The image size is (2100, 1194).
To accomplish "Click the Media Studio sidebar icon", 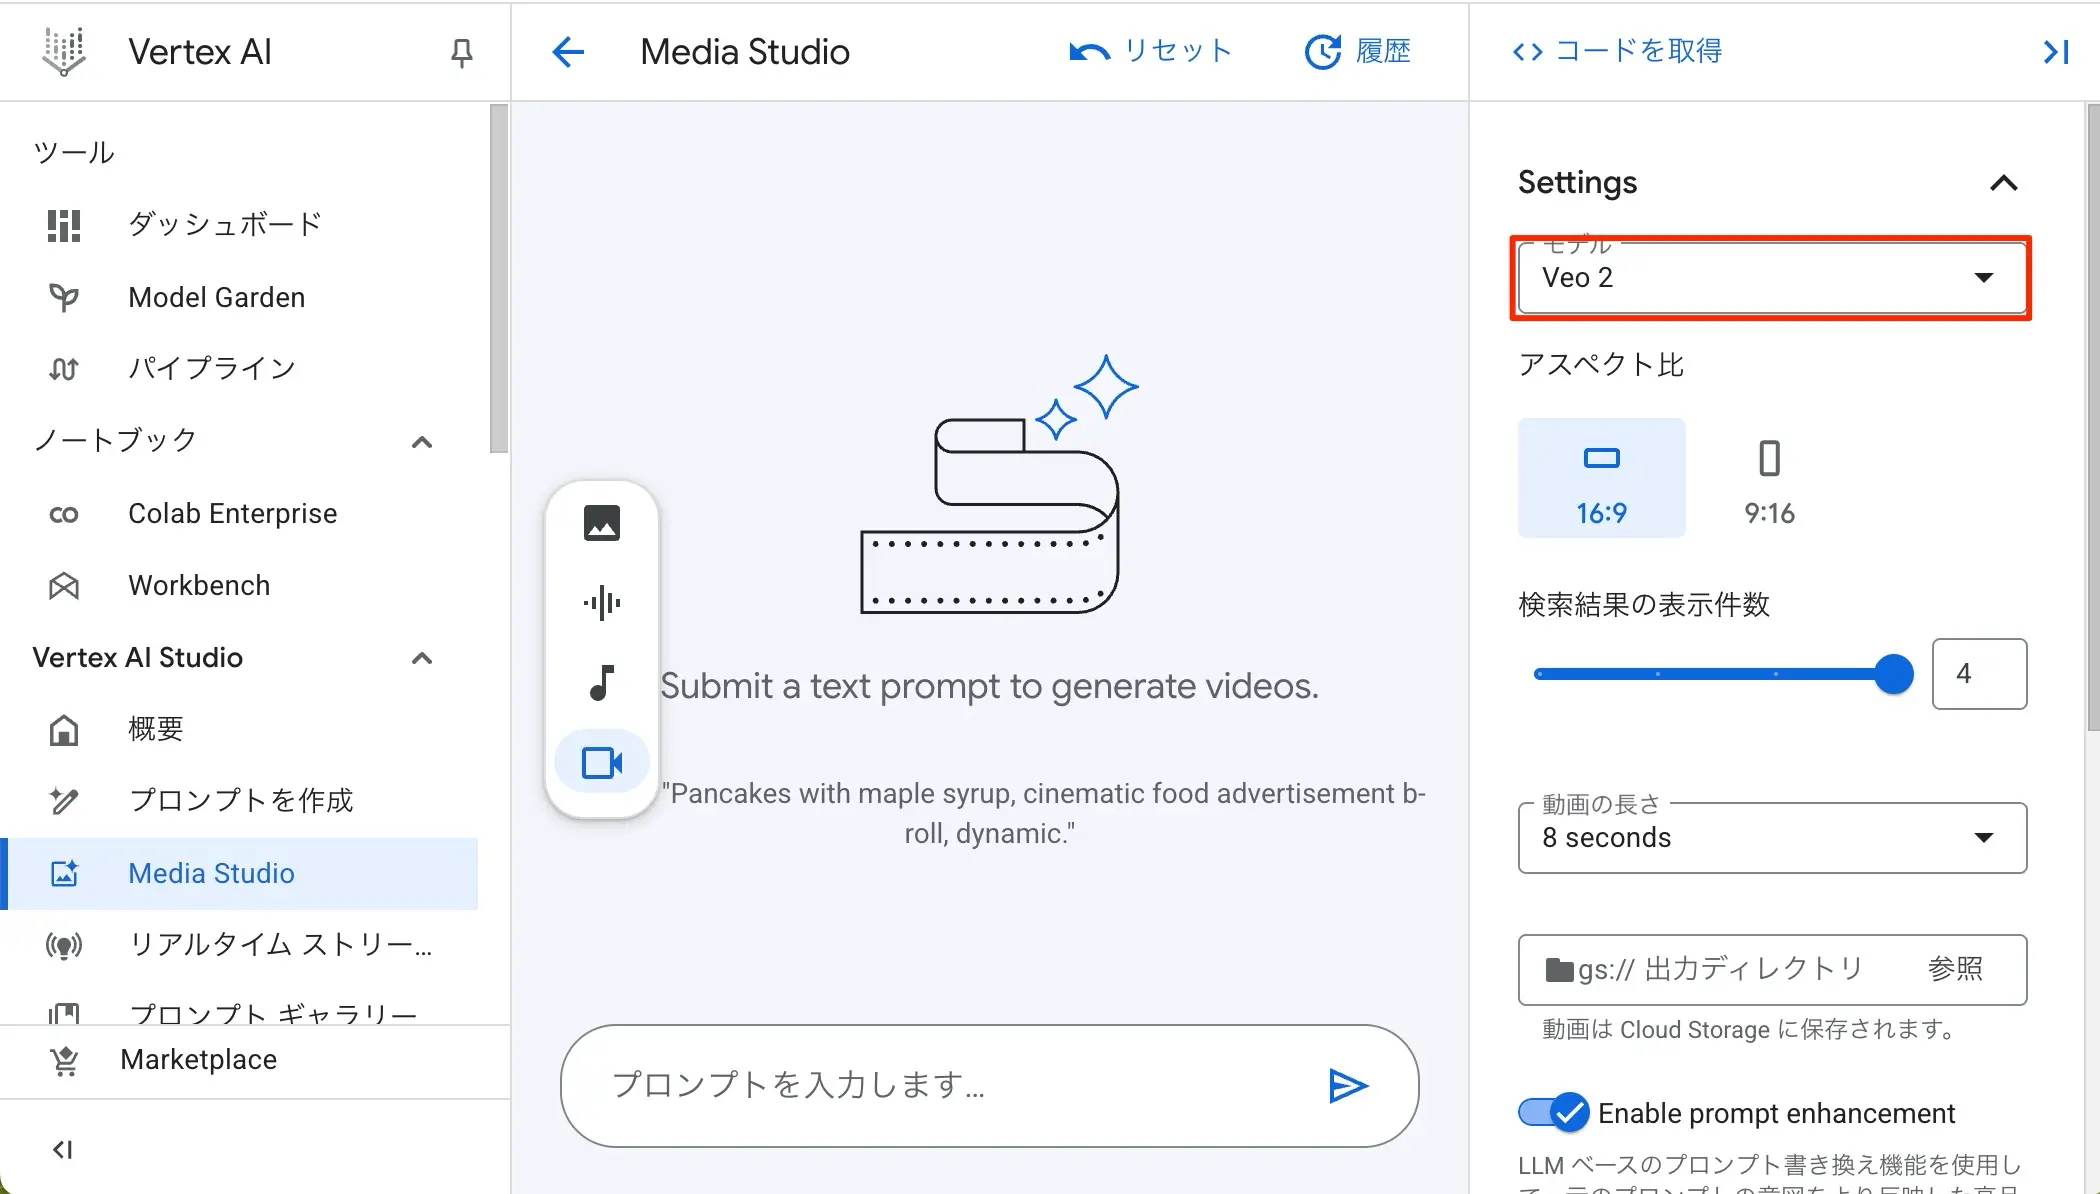I will (64, 873).
